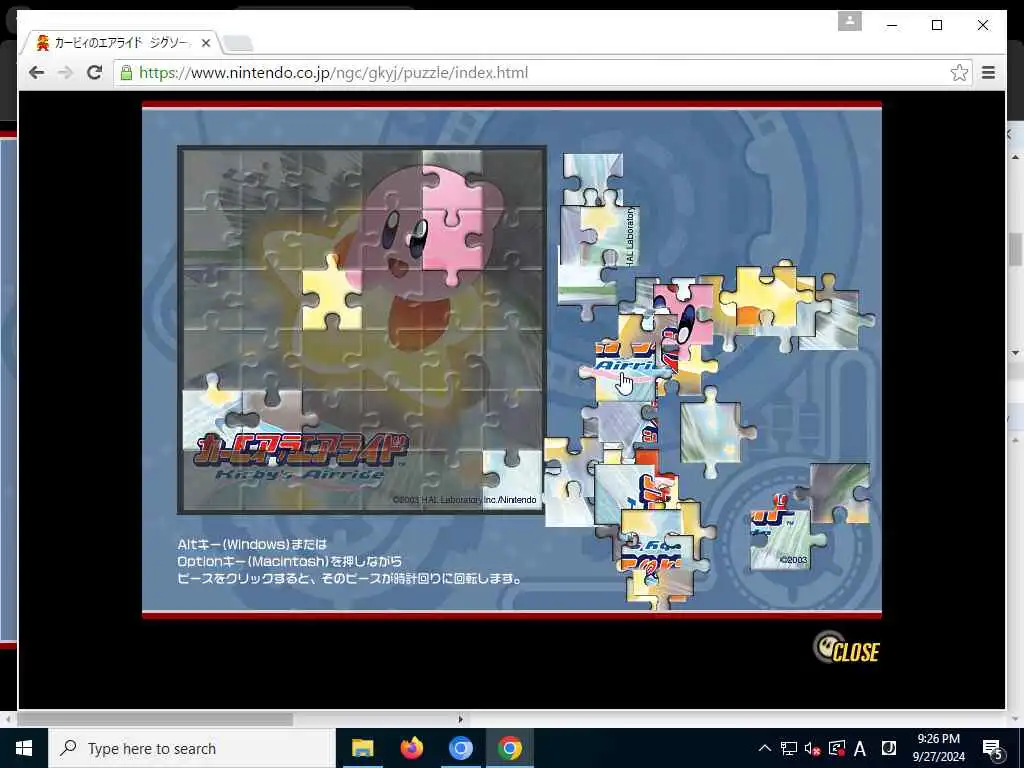The image size is (1024, 768).
Task: Open the Windows Start menu
Action: [24, 748]
